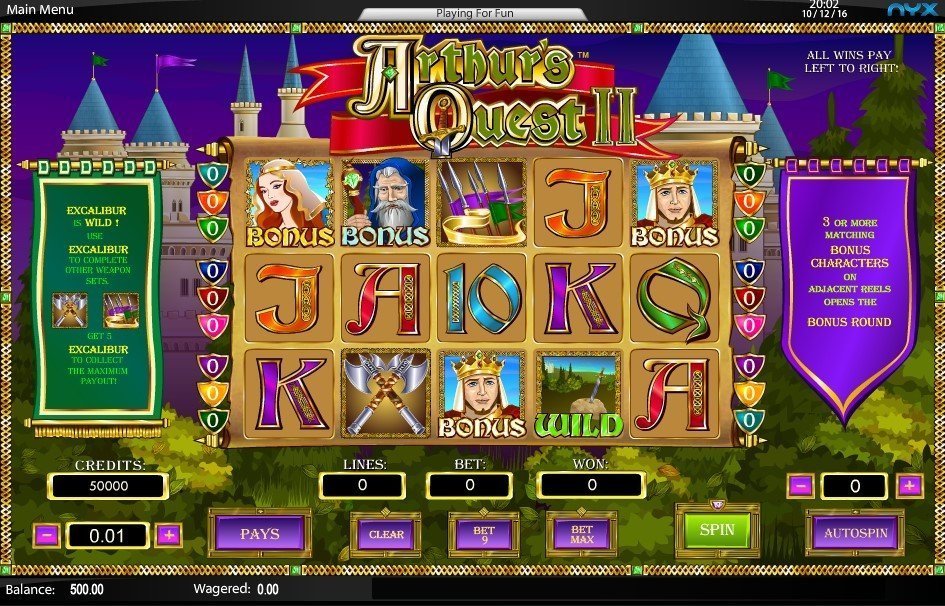The width and height of the screenshot is (945, 606).
Task: Open the Main Menu
Action: (x=40, y=9)
